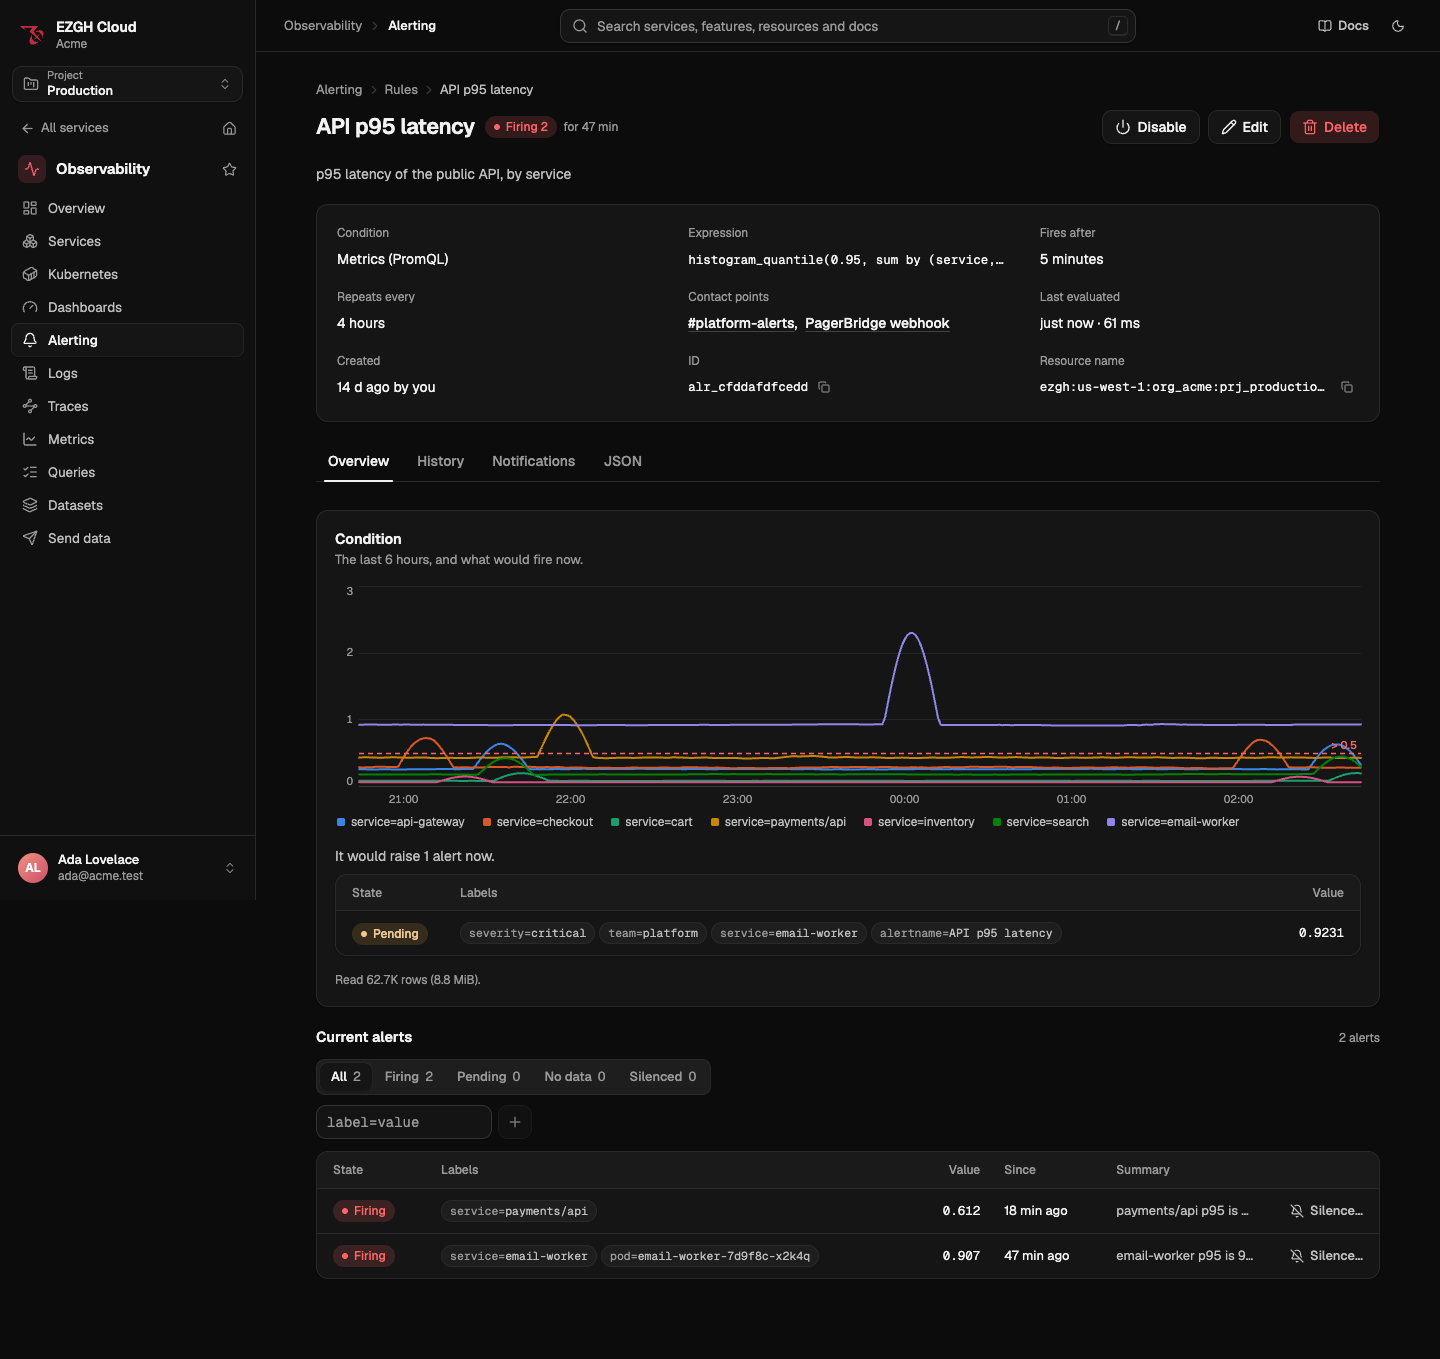Expand the Ada Lovelace account menu
Viewport: 1440px width, 1359px height.
pos(127,868)
